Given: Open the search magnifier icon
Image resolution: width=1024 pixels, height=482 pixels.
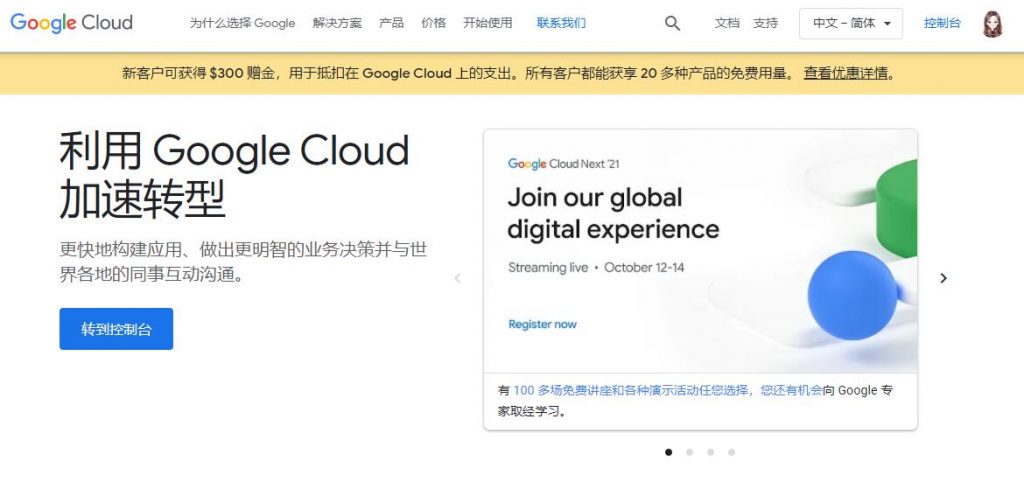Looking at the screenshot, I should 672,24.
